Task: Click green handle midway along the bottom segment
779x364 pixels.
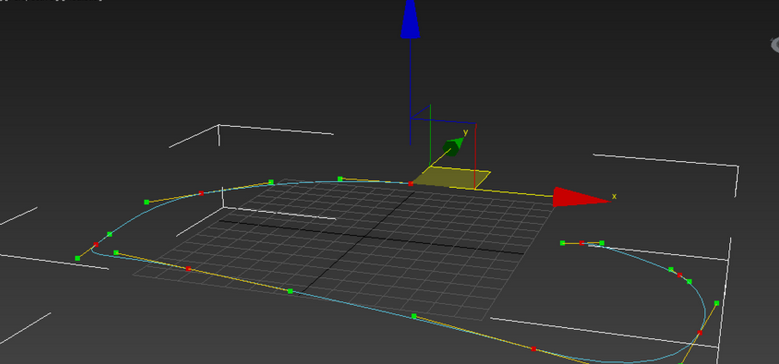Action: click(291, 291)
